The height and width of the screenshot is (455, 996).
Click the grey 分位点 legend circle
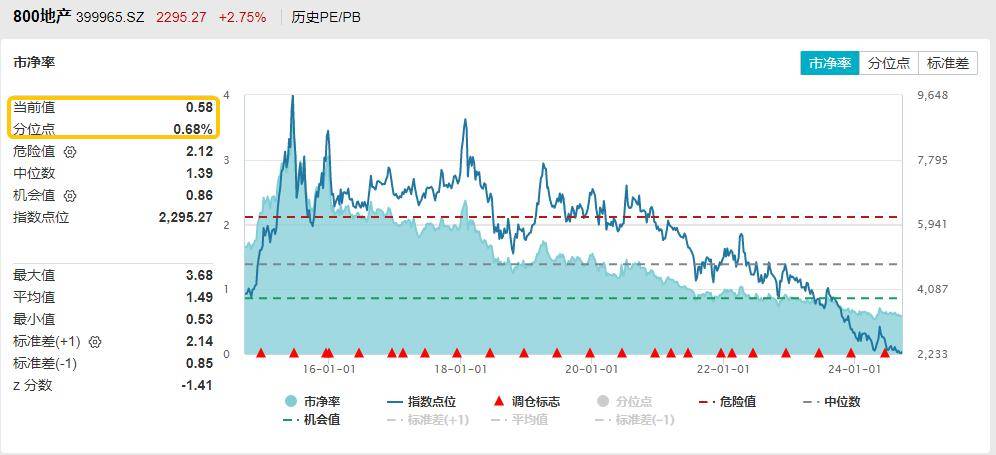(602, 402)
